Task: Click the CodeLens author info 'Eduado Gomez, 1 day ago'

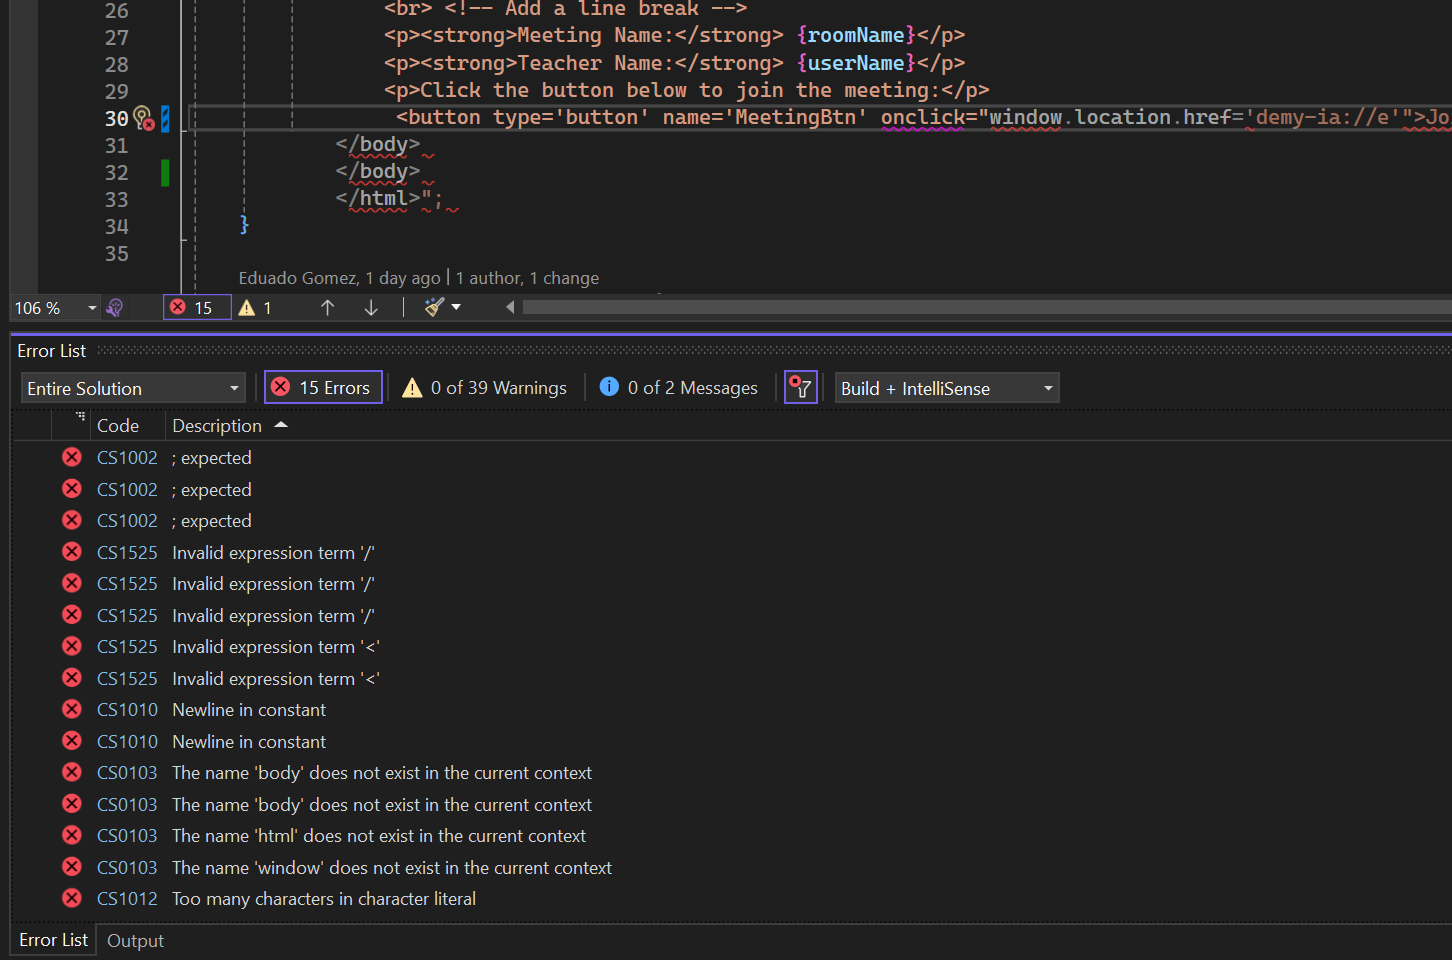Action: [x=340, y=278]
